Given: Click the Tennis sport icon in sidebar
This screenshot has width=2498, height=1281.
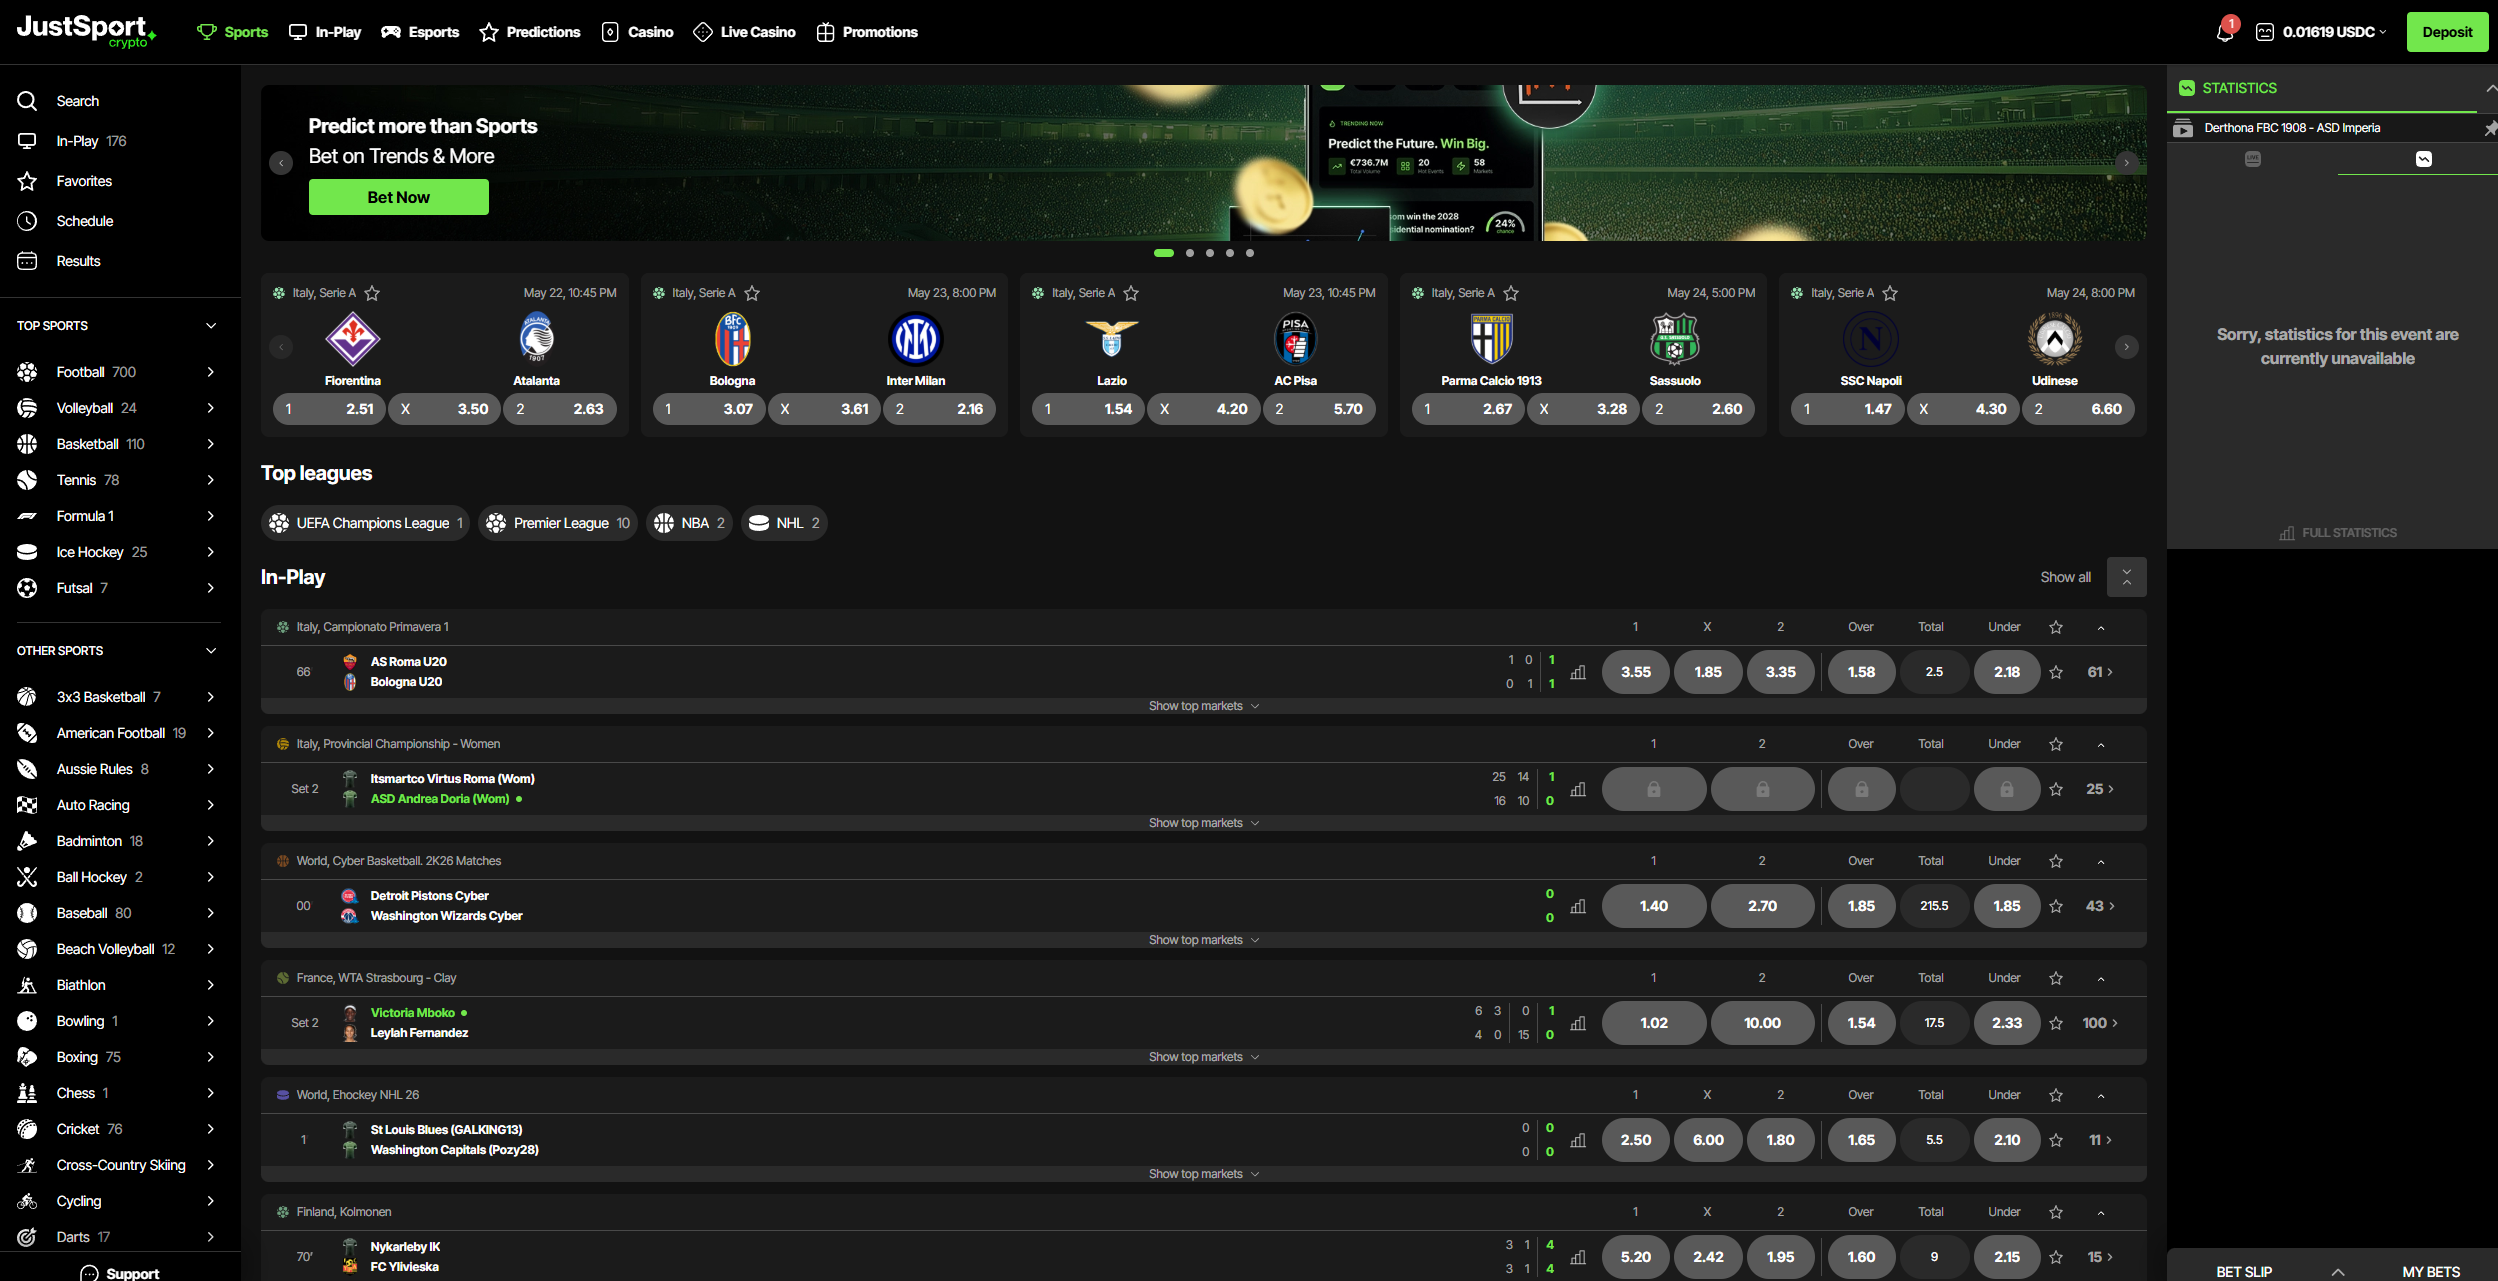Looking at the screenshot, I should pyautogui.click(x=27, y=480).
